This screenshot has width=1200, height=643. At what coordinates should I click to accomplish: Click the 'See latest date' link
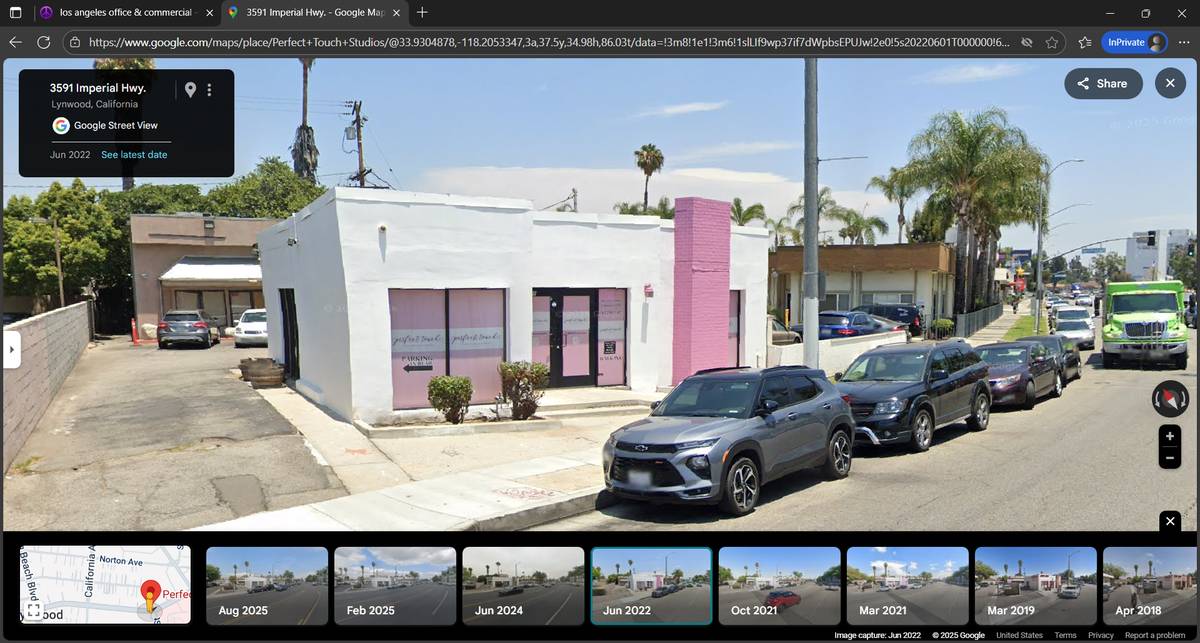coord(134,155)
